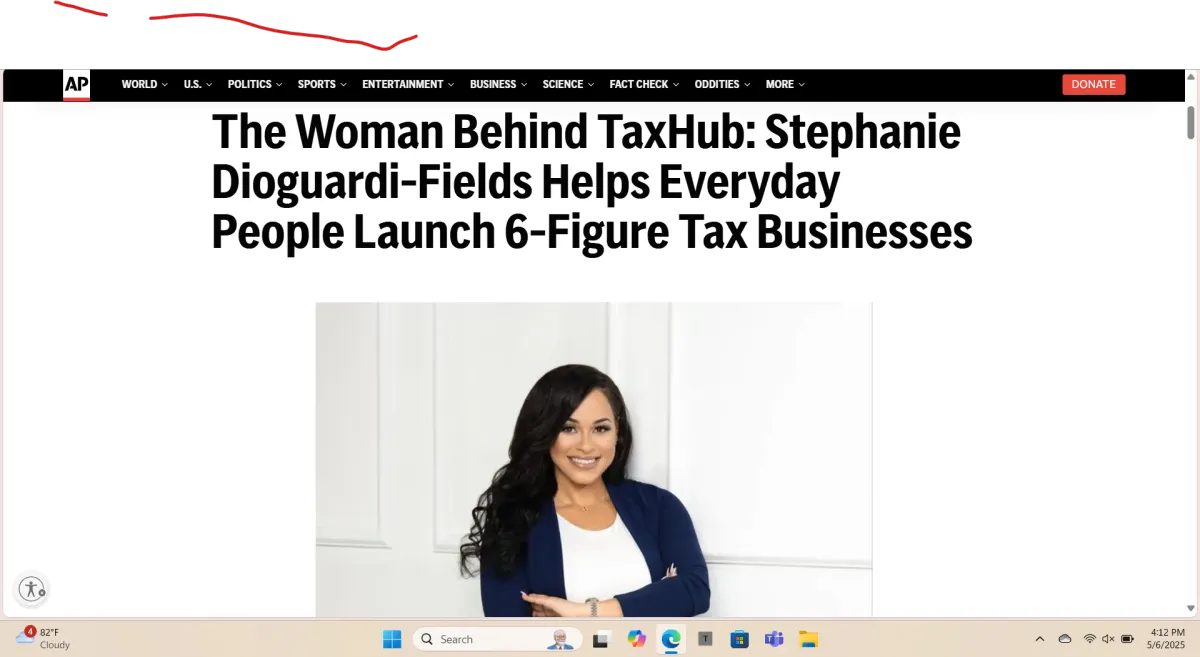Click the AP logo in the header

point(76,85)
